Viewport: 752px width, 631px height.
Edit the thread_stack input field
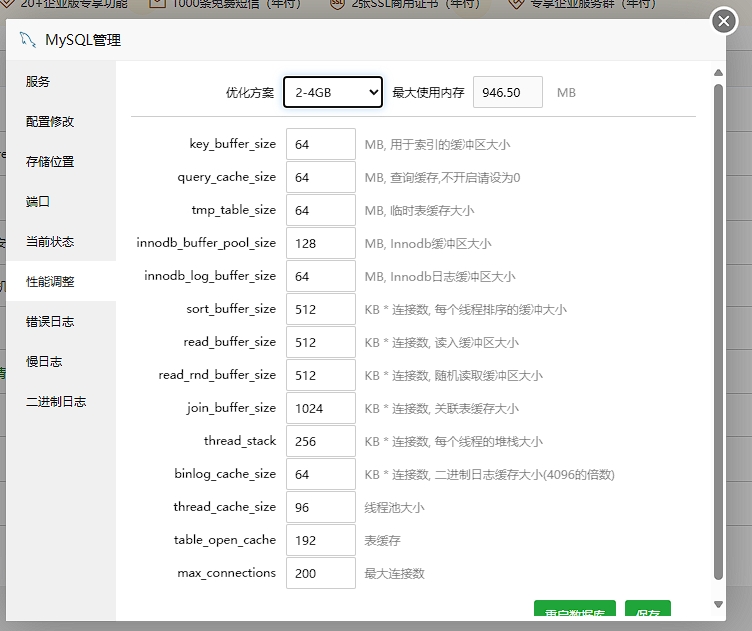(x=321, y=441)
